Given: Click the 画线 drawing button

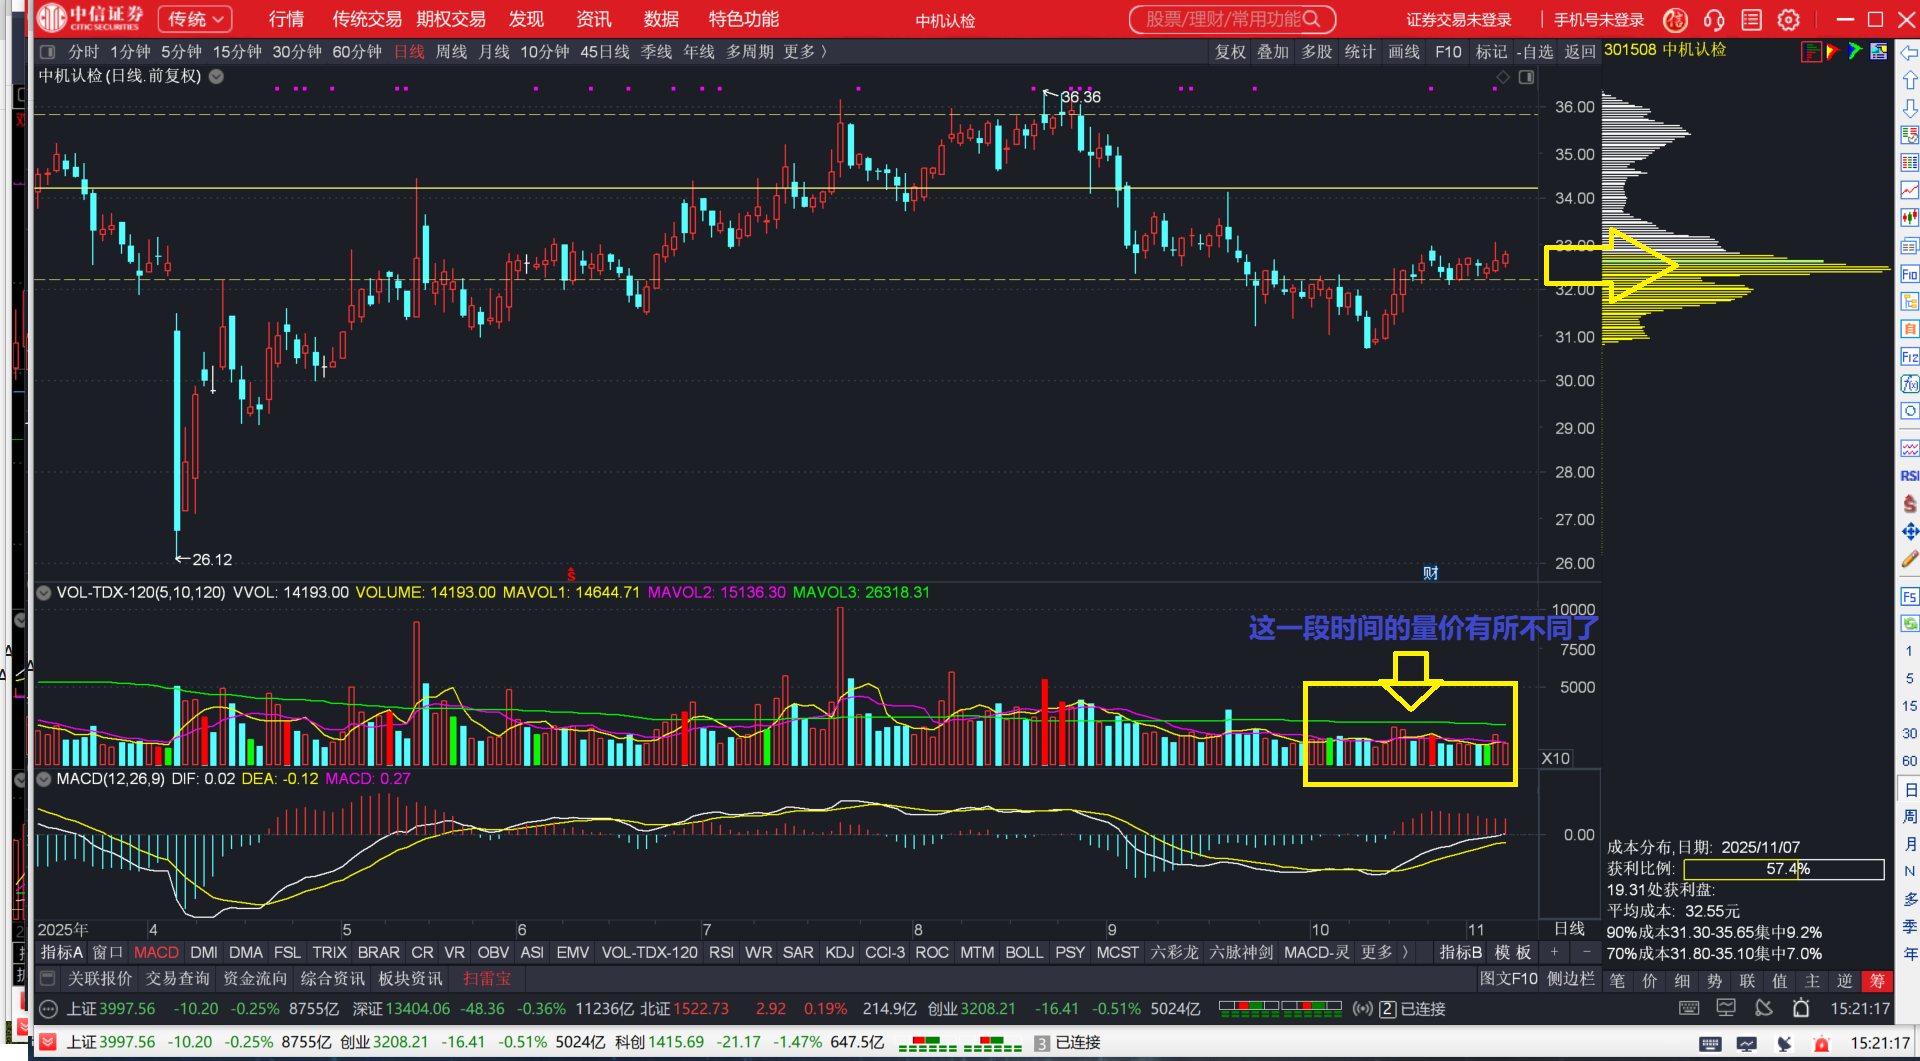Looking at the screenshot, I should pos(1404,52).
